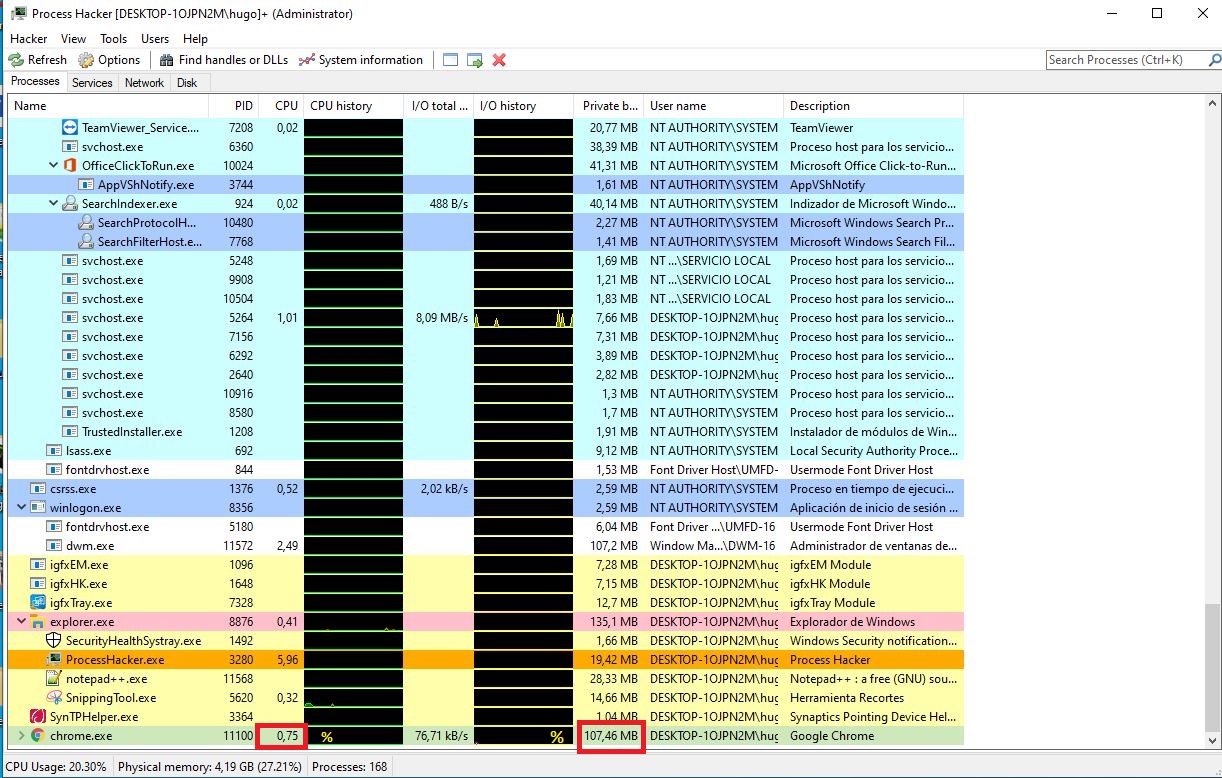Click the vertical scrollbar thumb
Screen dimensions: 1222x778
pyautogui.click(x=1214, y=669)
